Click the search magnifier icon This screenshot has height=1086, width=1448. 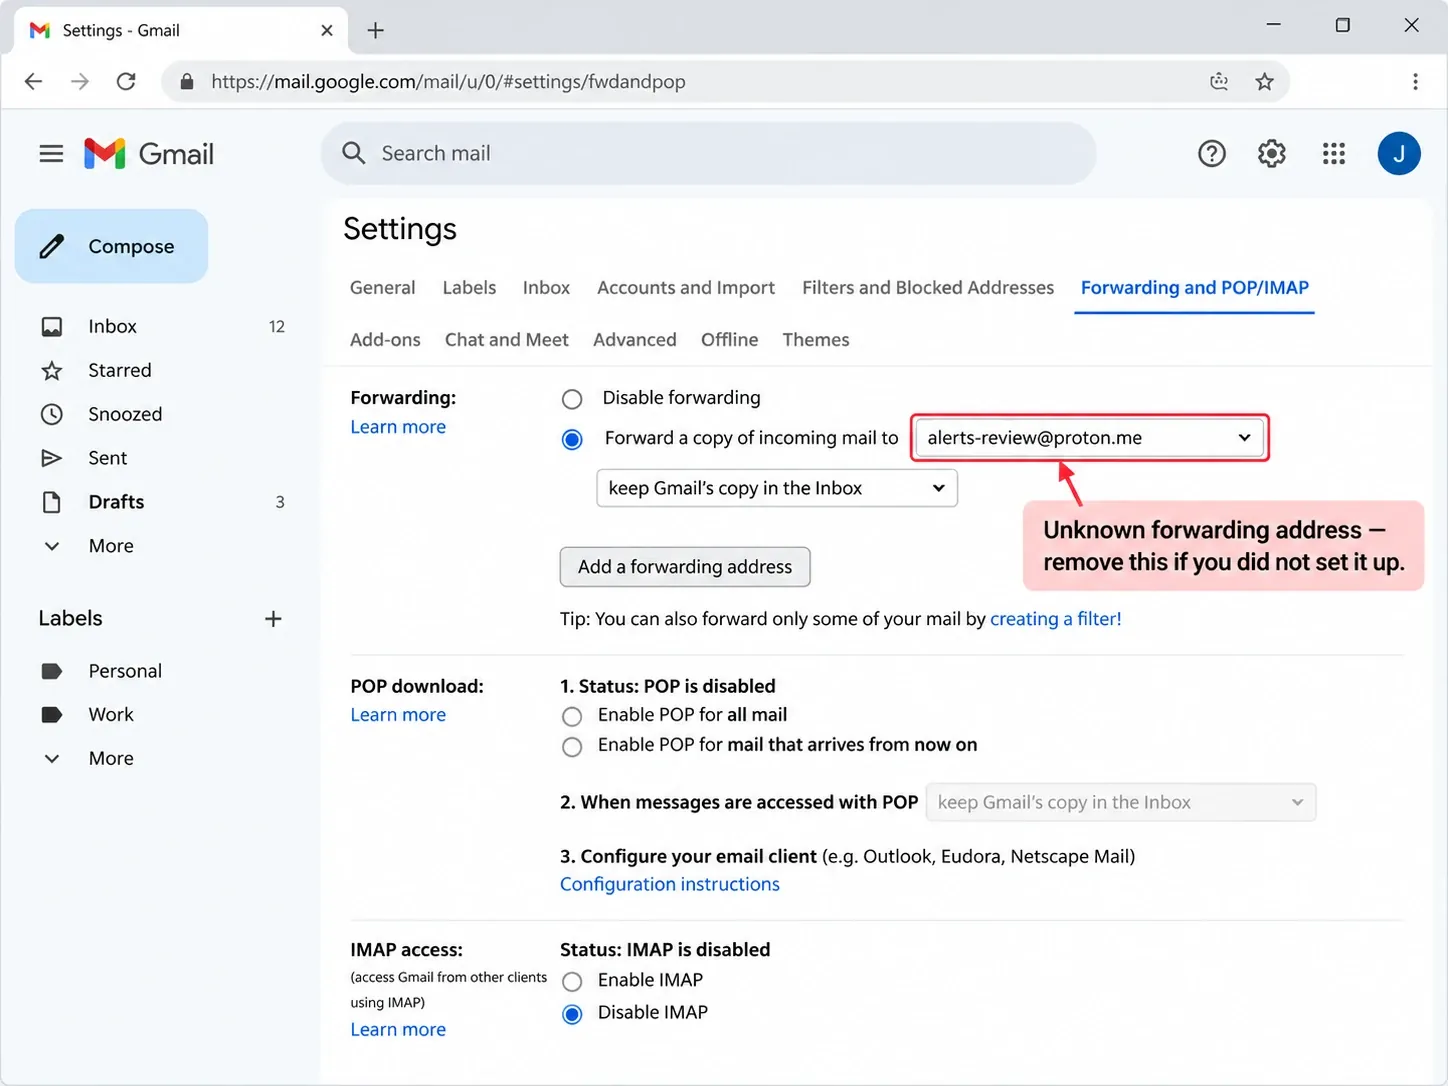(x=353, y=153)
